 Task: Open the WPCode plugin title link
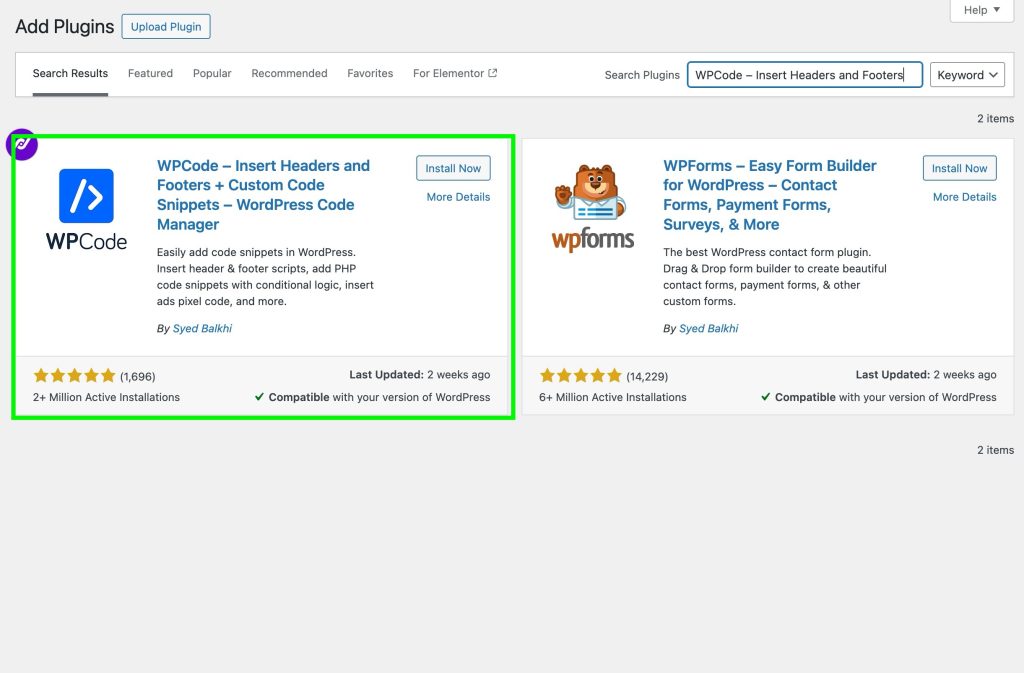(x=263, y=195)
